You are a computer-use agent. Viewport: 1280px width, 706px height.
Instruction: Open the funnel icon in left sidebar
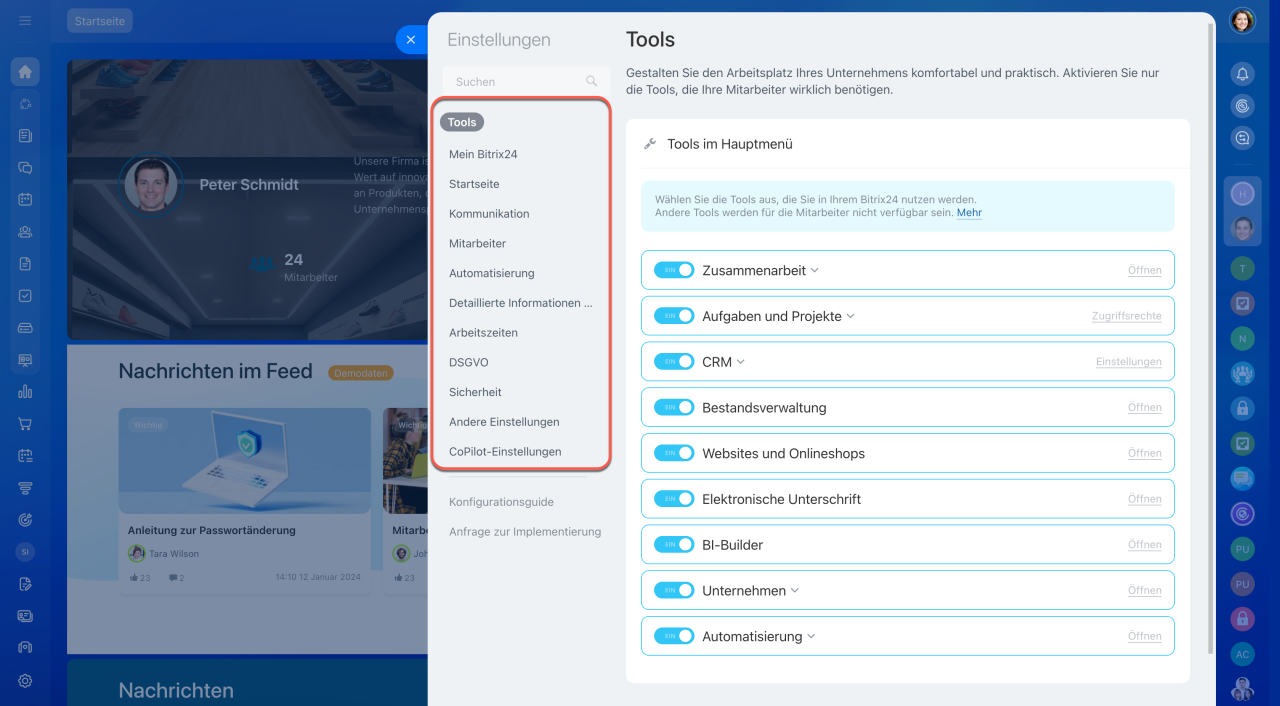[x=25, y=488]
